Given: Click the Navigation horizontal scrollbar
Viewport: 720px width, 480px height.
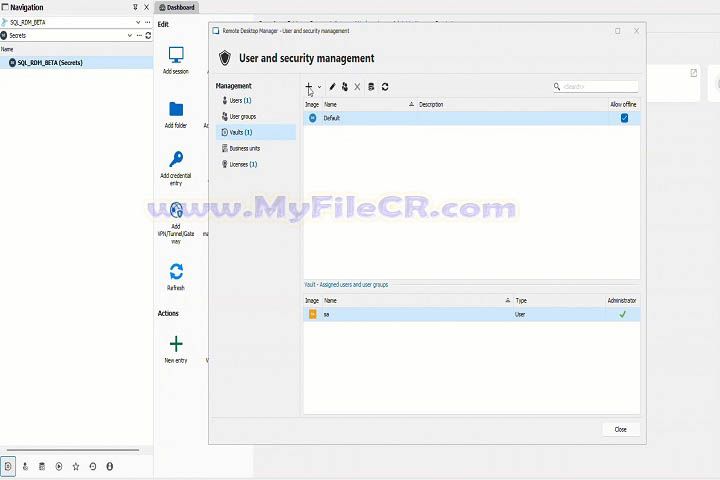Looking at the screenshot, I should pos(73,450).
